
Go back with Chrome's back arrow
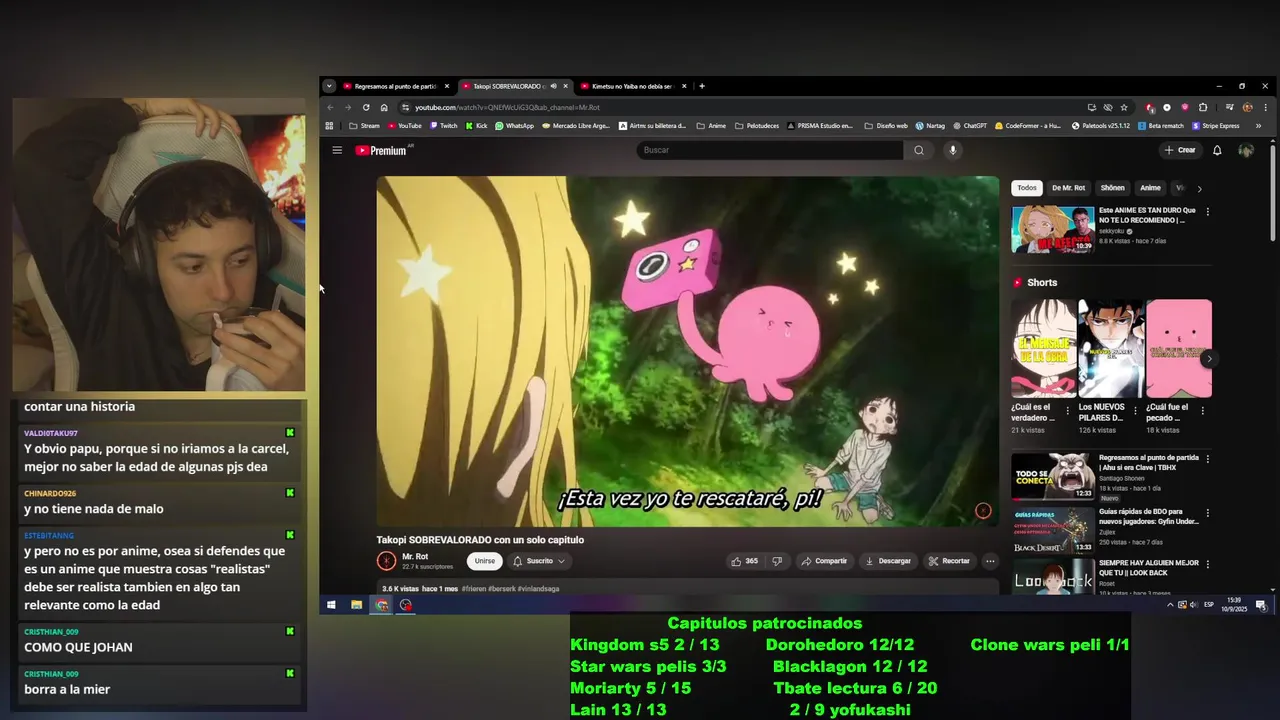click(330, 107)
